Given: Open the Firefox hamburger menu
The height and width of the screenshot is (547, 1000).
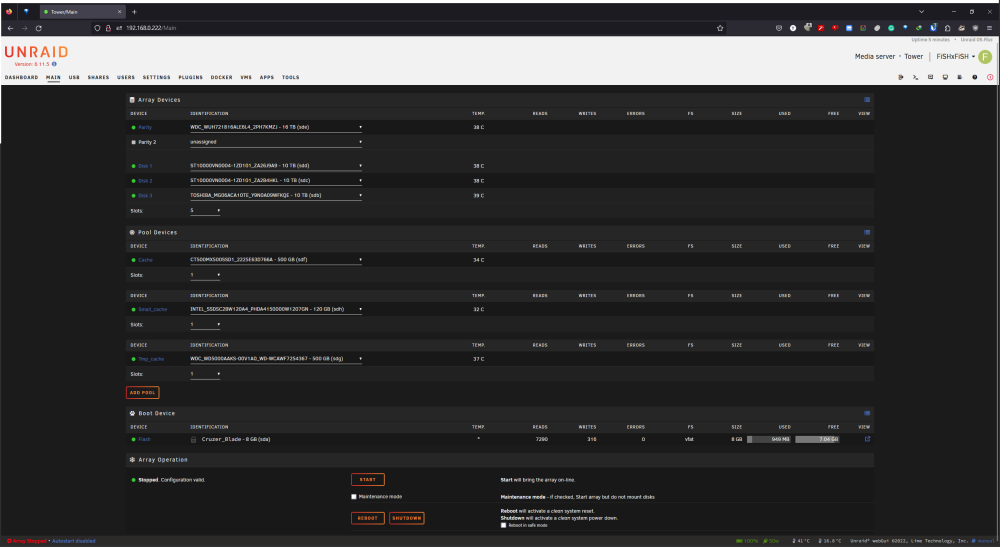Looking at the screenshot, I should tap(989, 28).
